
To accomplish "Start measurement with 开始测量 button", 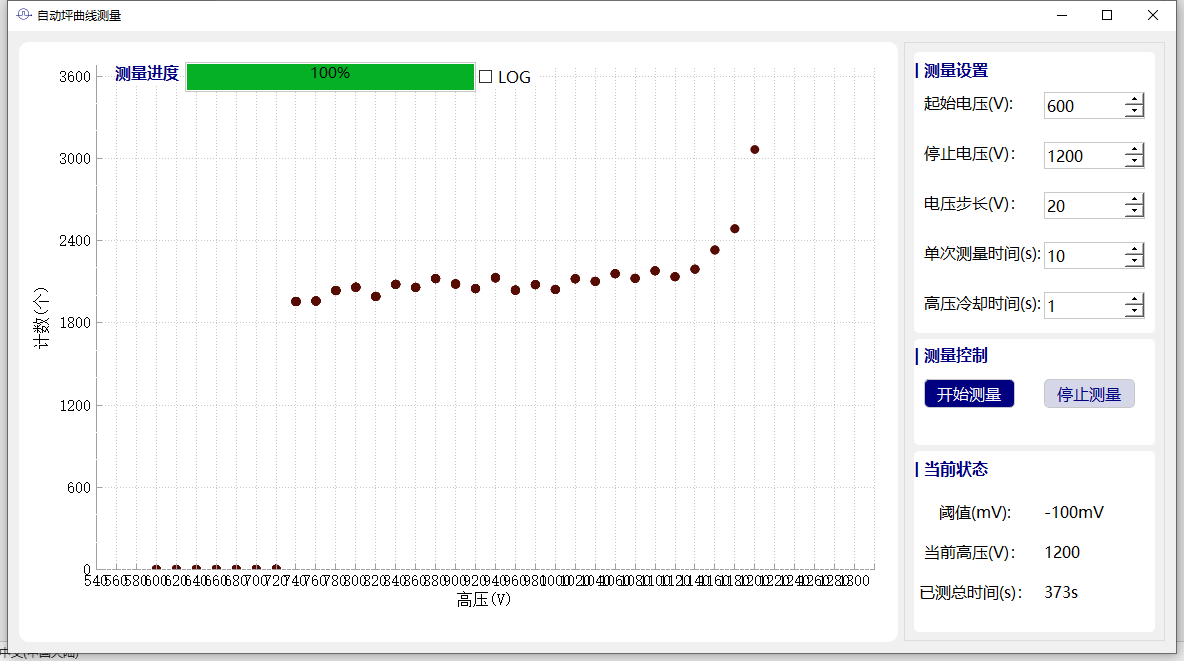I will [x=969, y=394].
